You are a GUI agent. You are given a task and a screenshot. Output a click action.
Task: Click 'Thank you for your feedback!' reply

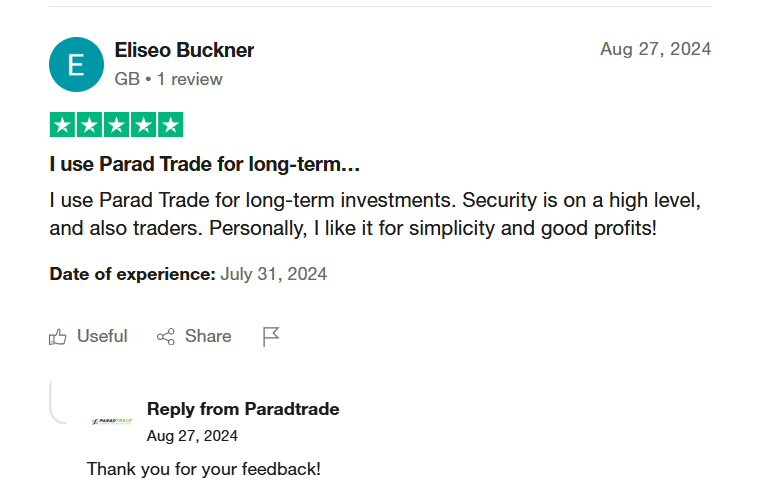204,469
